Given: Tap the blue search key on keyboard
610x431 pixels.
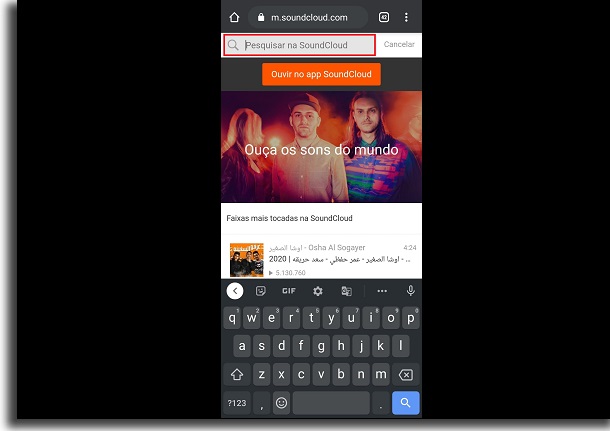Looking at the screenshot, I should [406, 403].
